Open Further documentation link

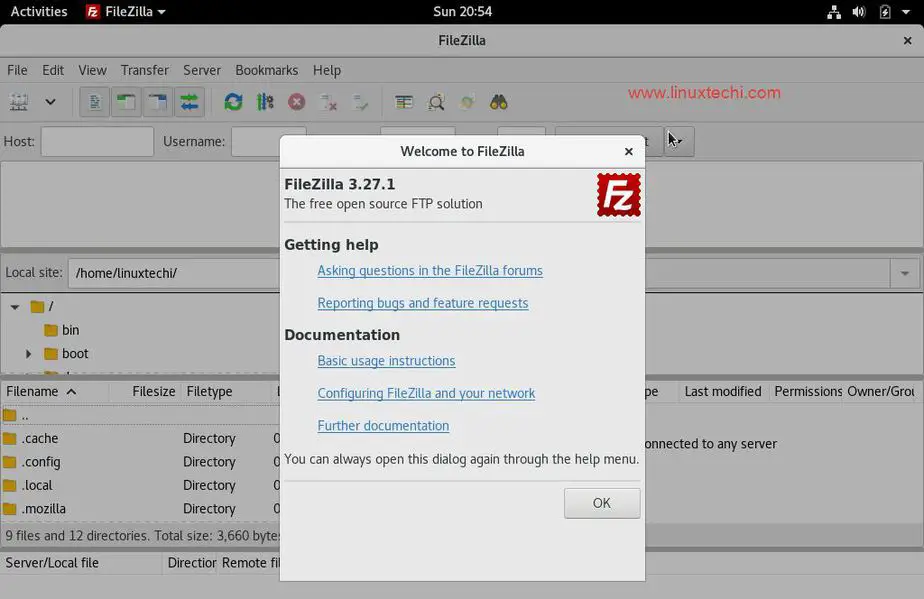[383, 426]
